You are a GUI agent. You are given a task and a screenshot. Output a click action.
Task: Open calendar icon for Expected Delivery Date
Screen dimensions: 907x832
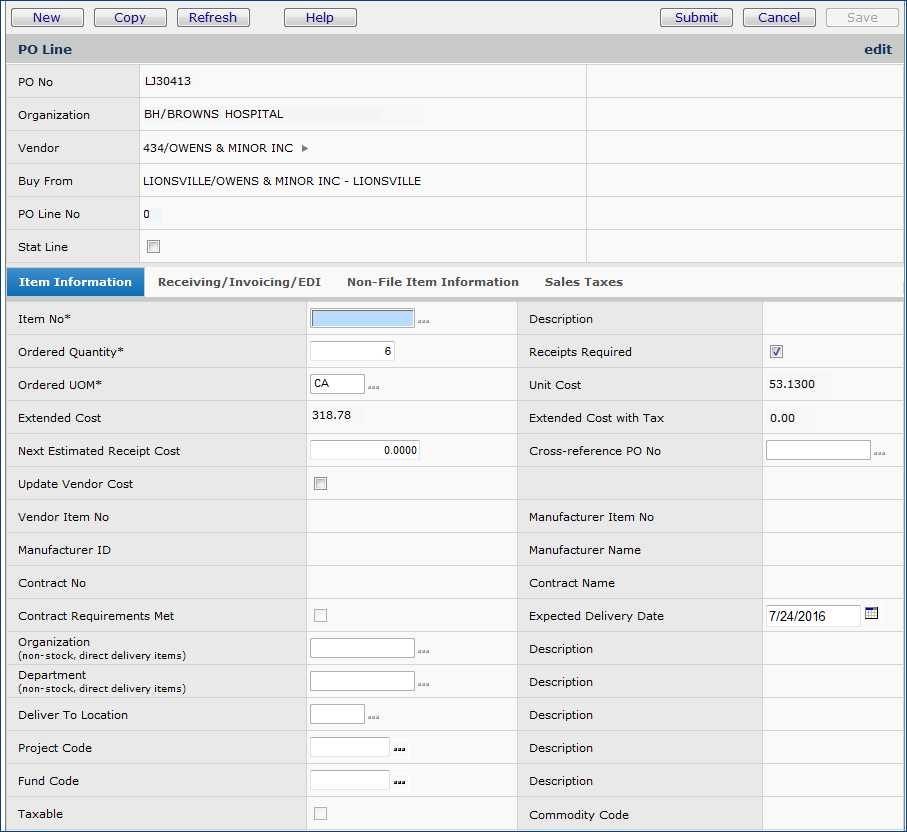pyautogui.click(x=871, y=614)
